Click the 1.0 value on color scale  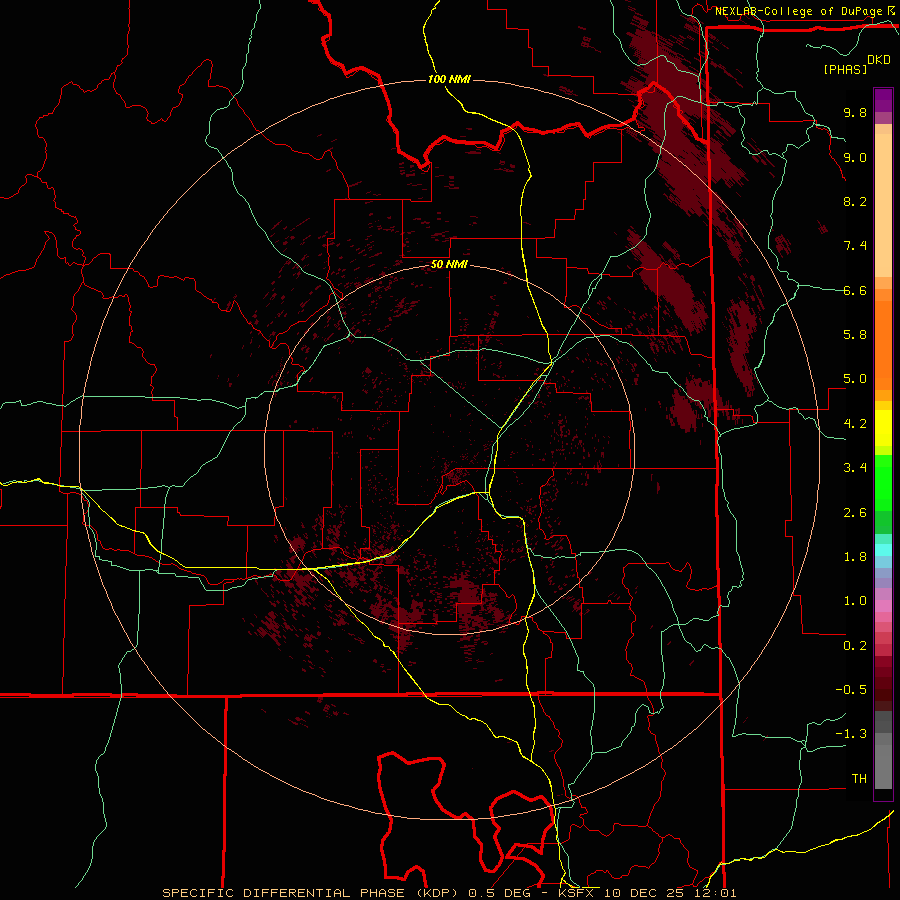pos(855,601)
